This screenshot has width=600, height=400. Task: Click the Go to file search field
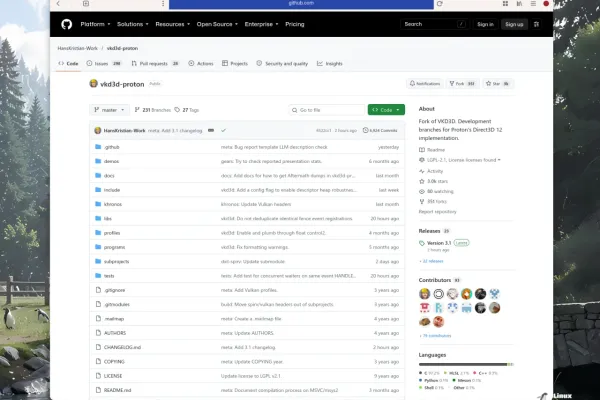tap(326, 110)
